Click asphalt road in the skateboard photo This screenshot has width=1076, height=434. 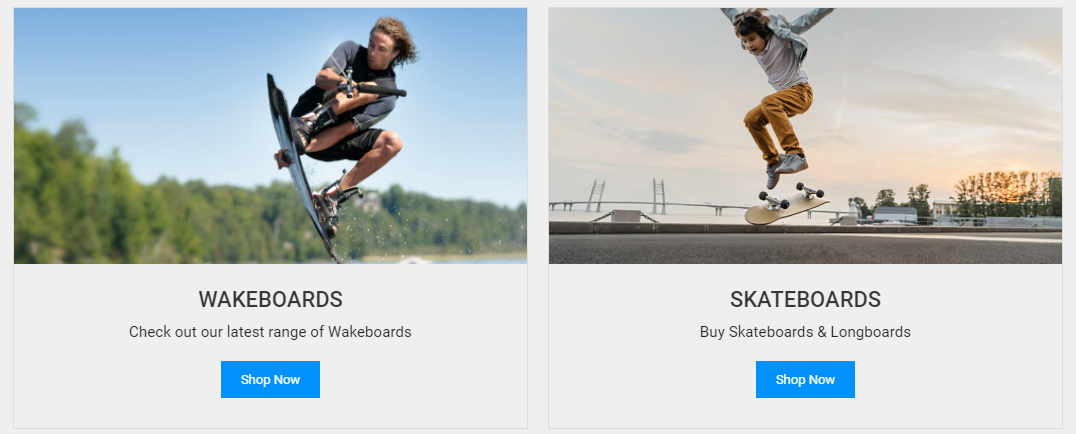(805, 249)
